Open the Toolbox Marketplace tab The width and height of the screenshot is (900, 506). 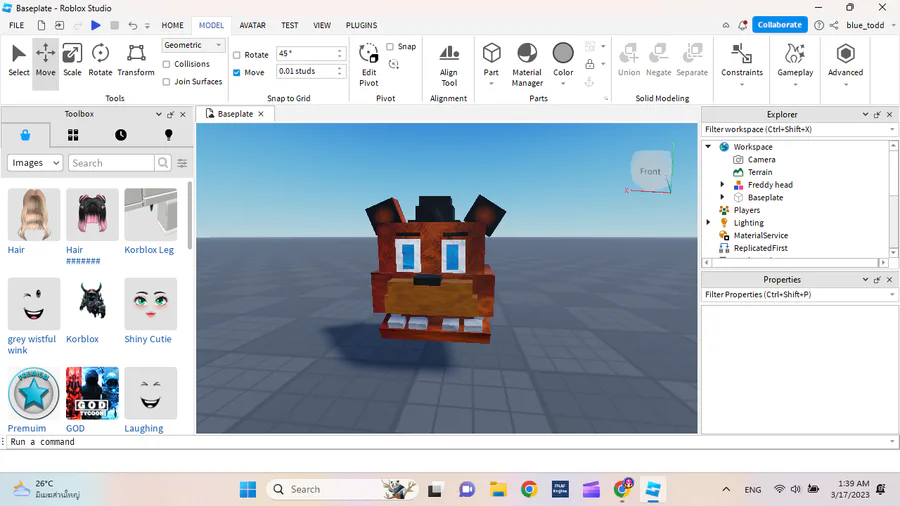[x=25, y=135]
